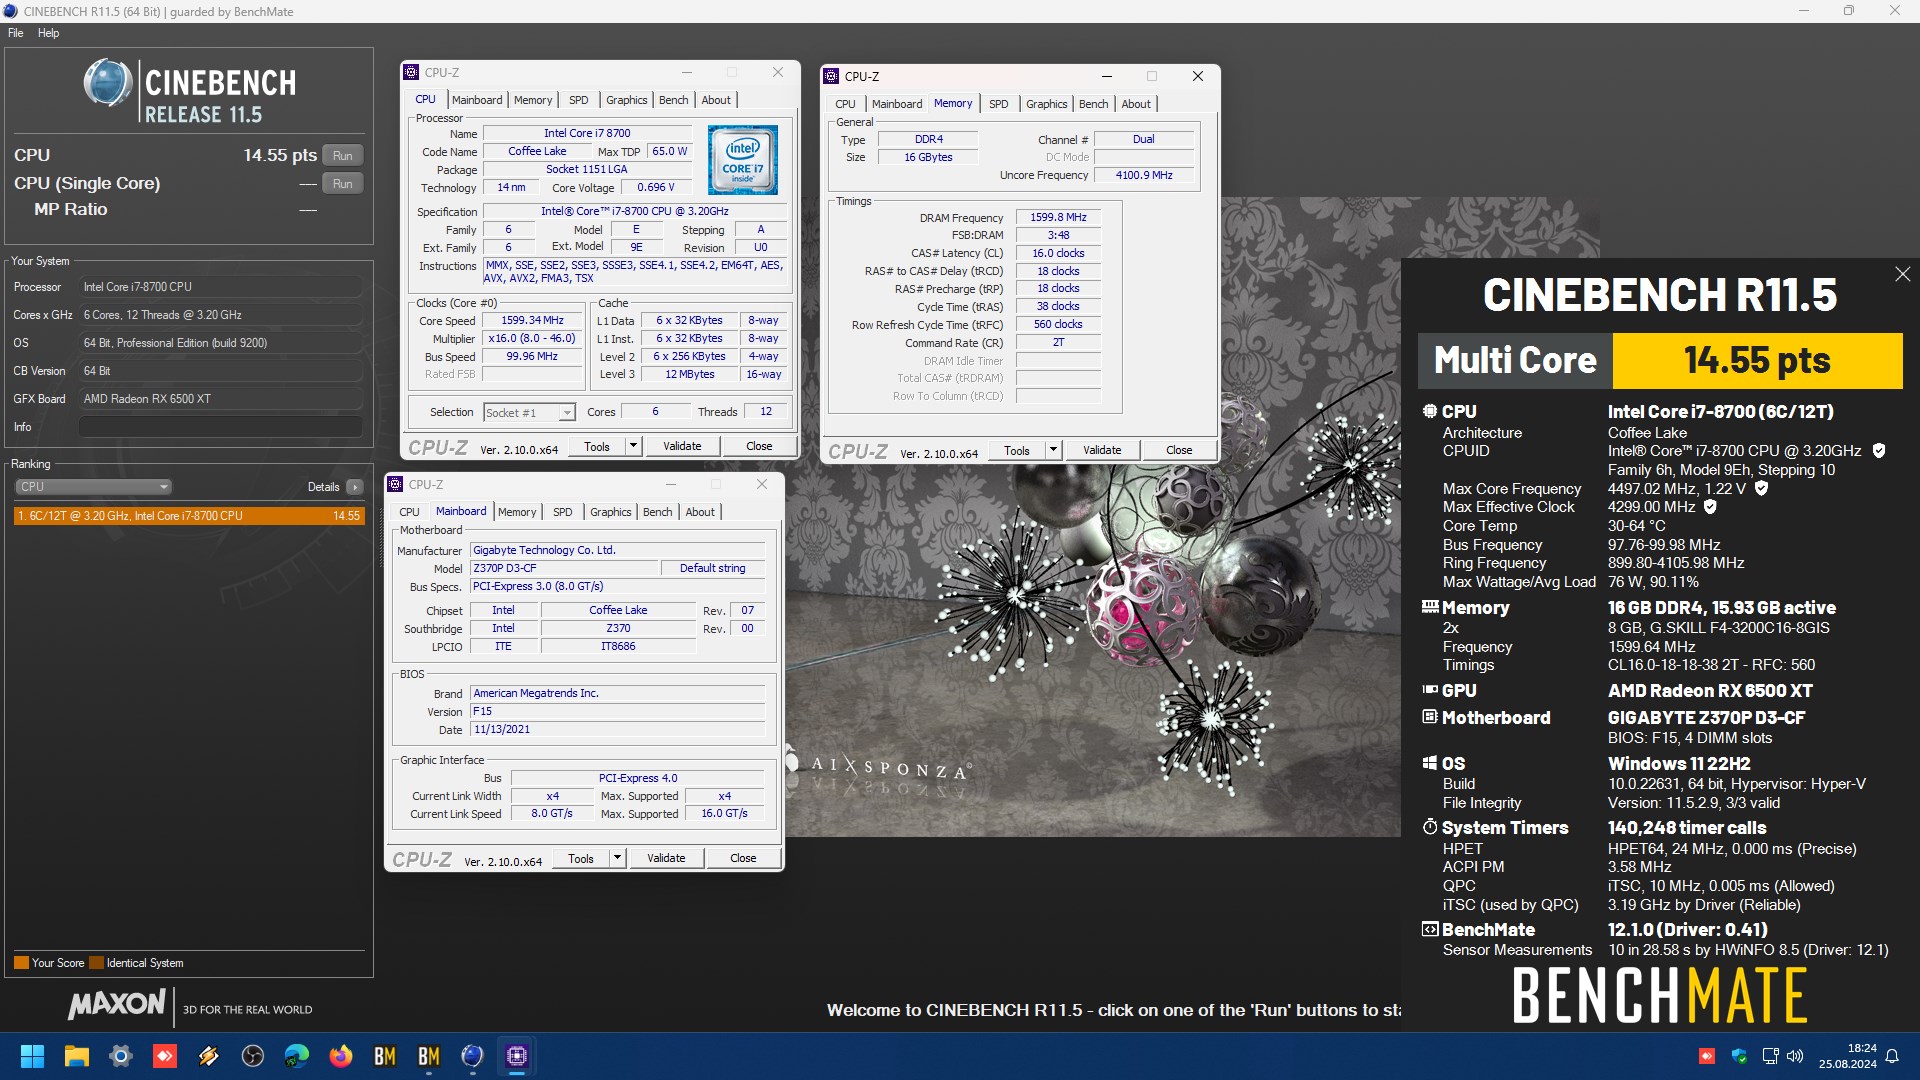The height and width of the screenshot is (1080, 1920).
Task: Switch to the Cinebench globe taskbar icon
Action: [472, 1056]
